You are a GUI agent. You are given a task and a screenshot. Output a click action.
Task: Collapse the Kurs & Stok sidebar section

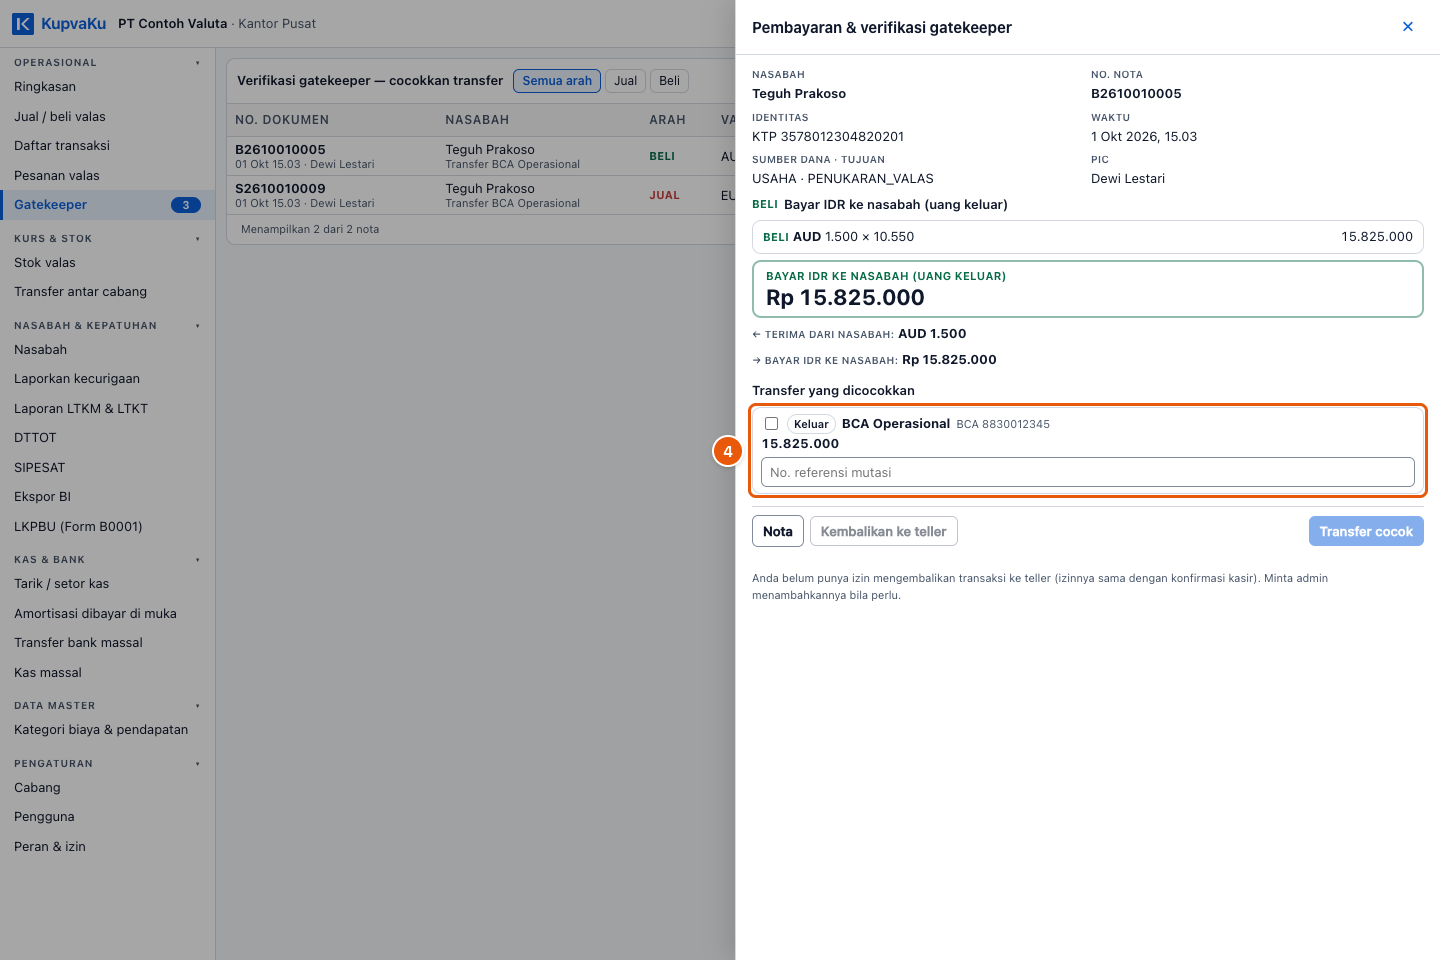pos(107,239)
